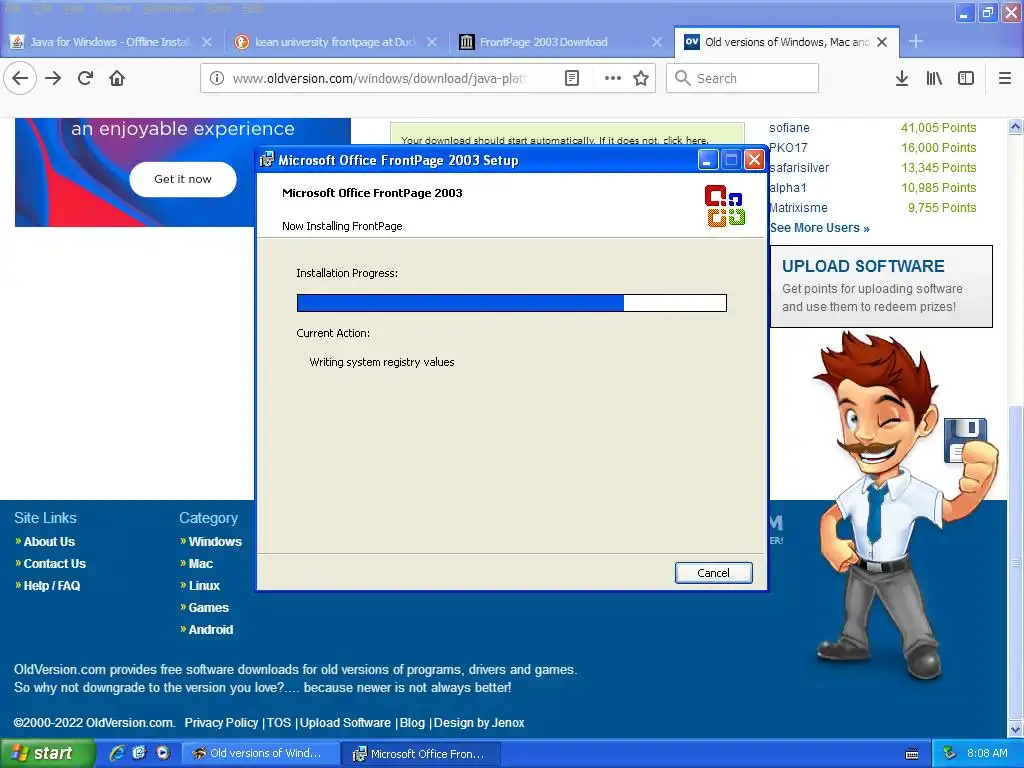Viewport: 1024px width, 768px height.
Task: Close the Java for Windows tab
Action: tap(206, 42)
